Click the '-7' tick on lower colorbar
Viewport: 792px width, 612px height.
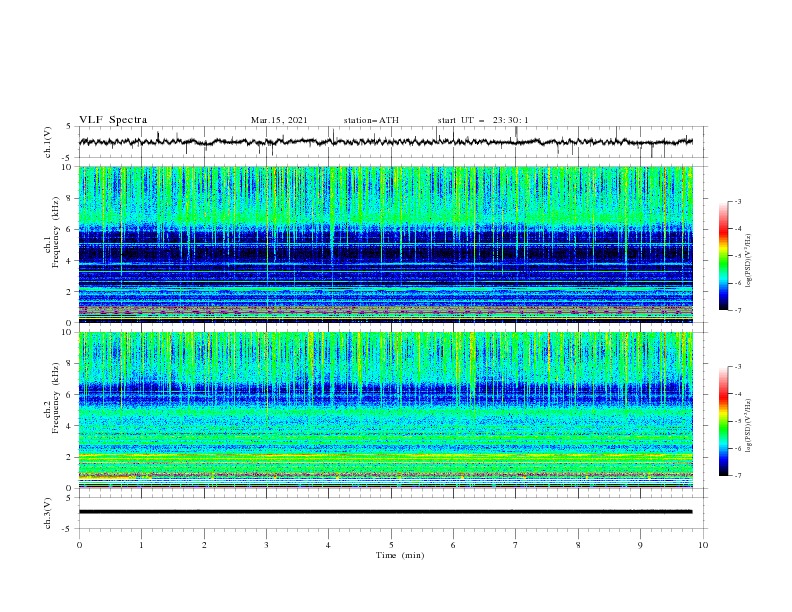pos(737,476)
